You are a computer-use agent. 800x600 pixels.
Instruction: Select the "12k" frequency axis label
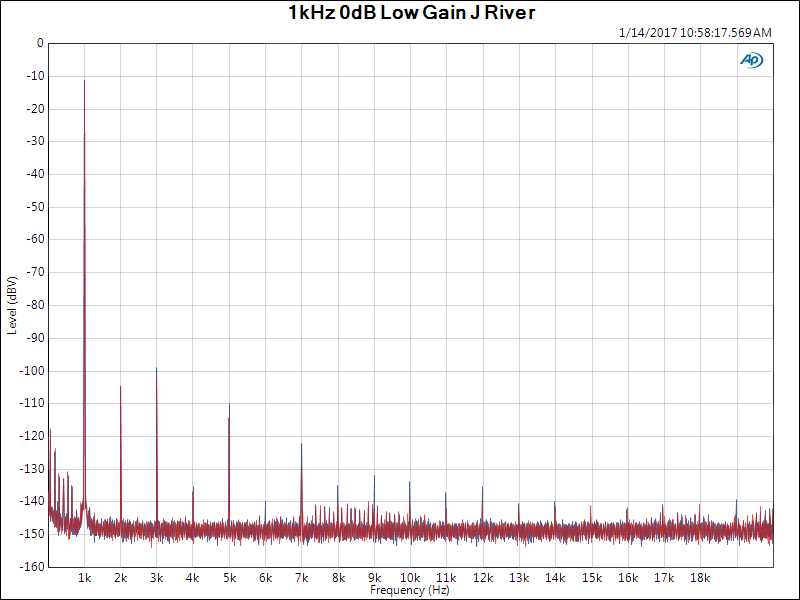[x=483, y=578]
